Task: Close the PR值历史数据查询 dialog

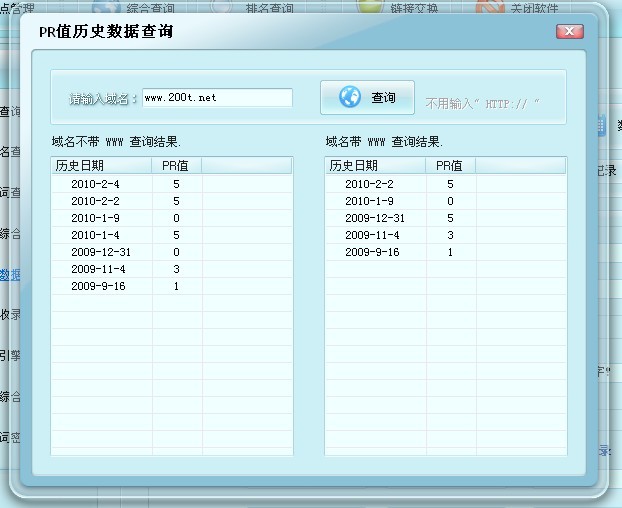Action: point(570,31)
